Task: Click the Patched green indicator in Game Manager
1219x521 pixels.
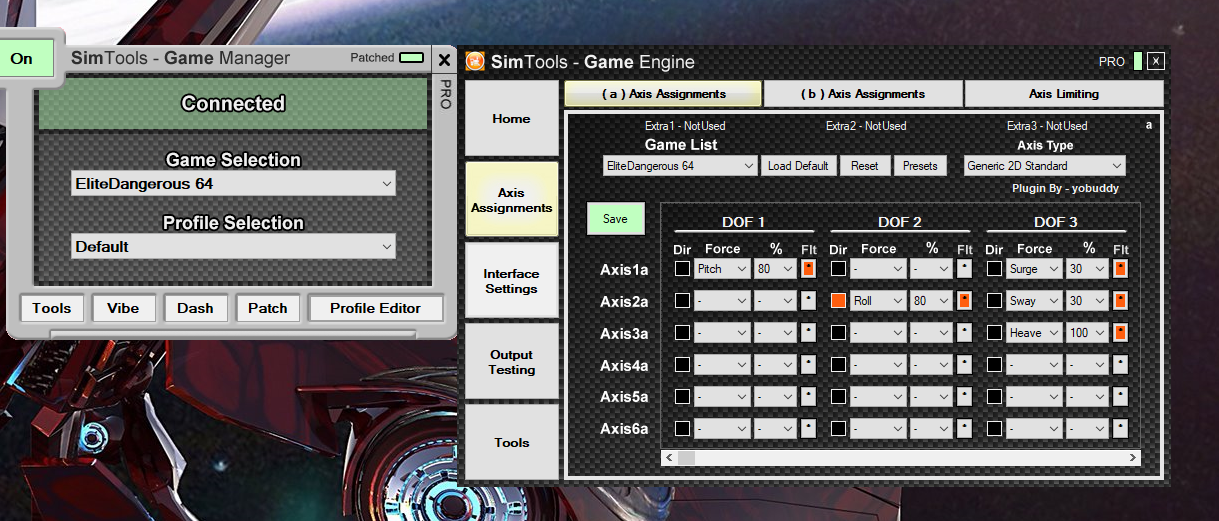Action: click(411, 58)
